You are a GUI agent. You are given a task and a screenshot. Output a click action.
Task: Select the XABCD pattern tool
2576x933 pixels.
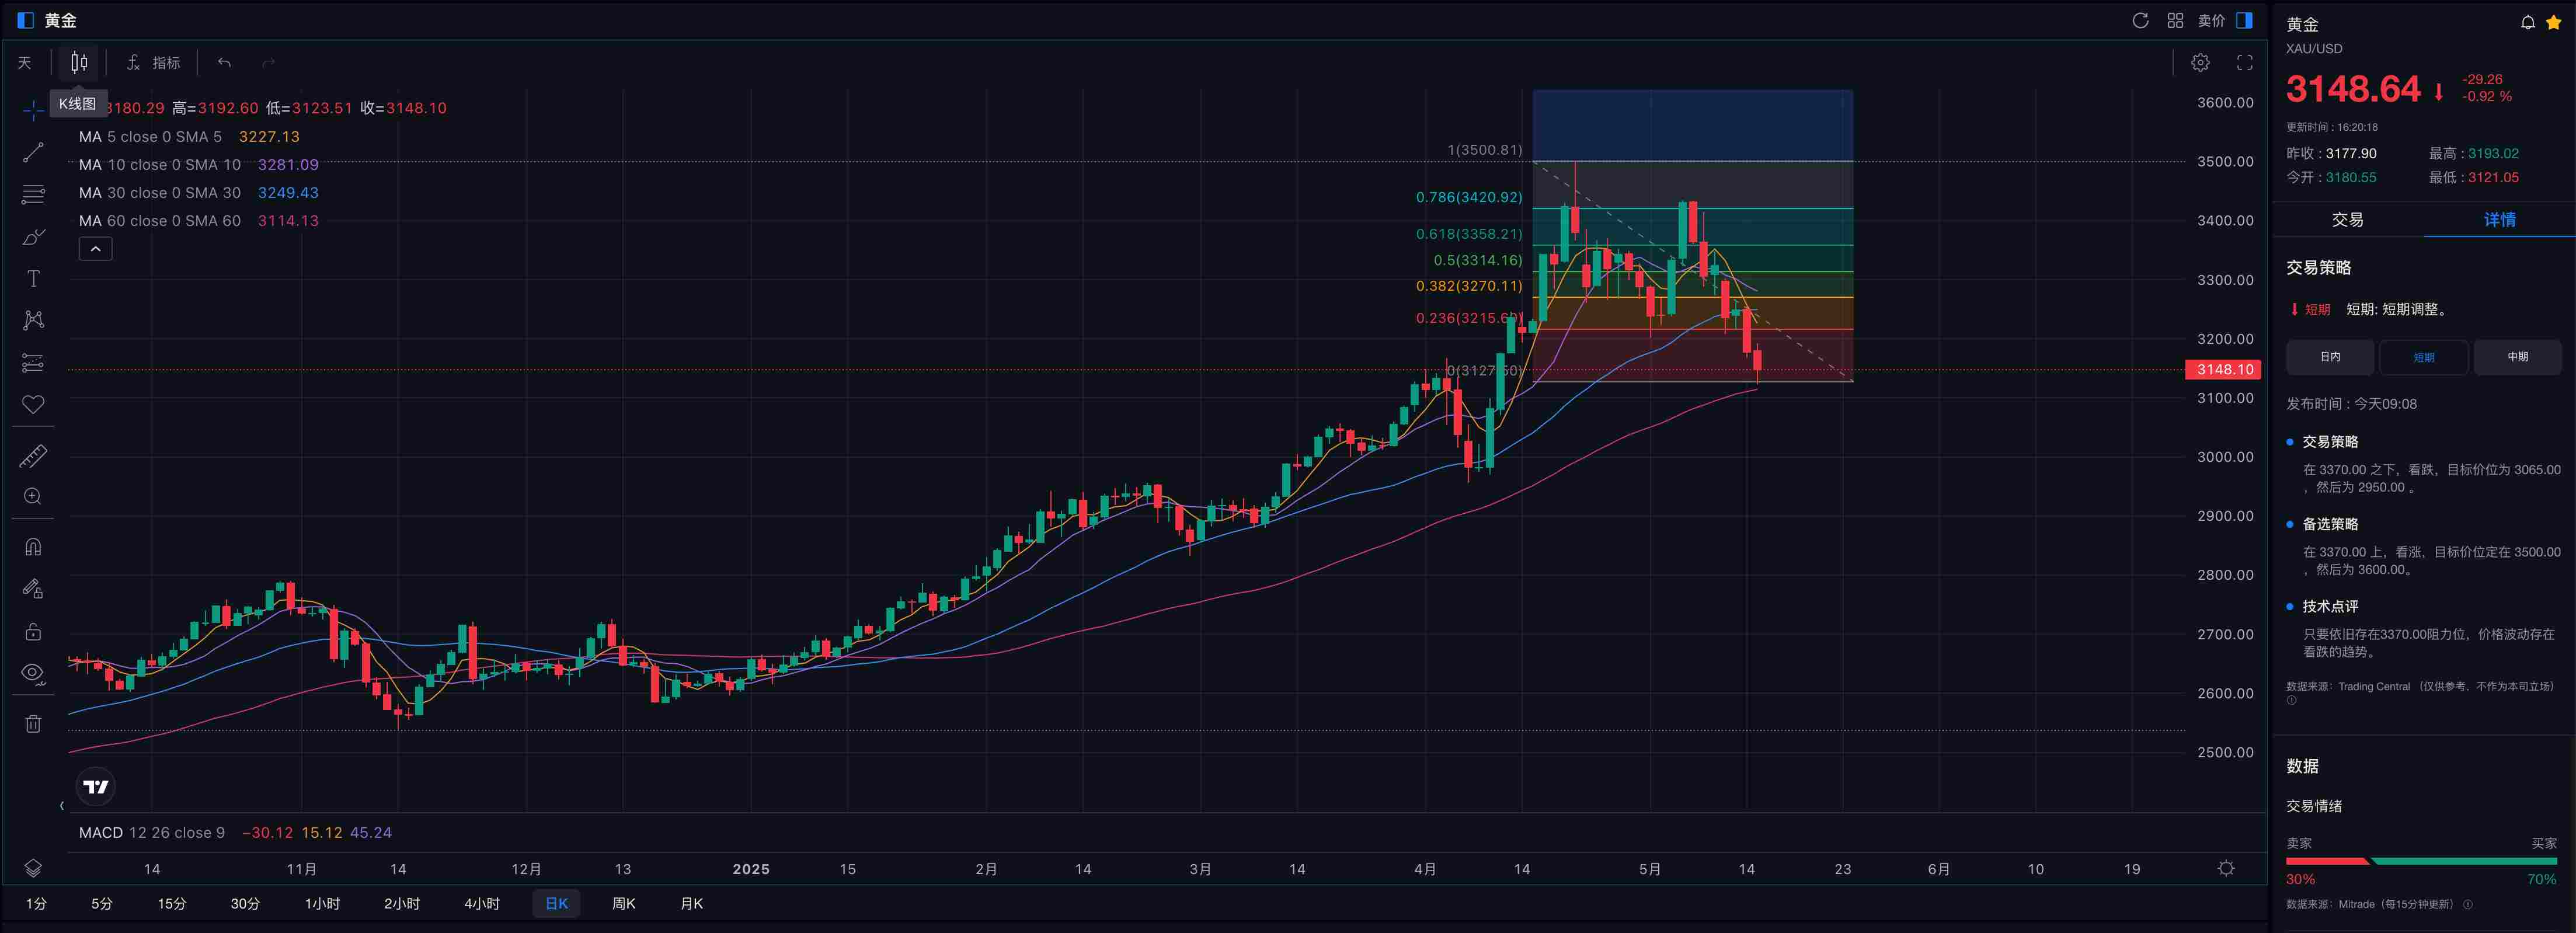tap(33, 320)
